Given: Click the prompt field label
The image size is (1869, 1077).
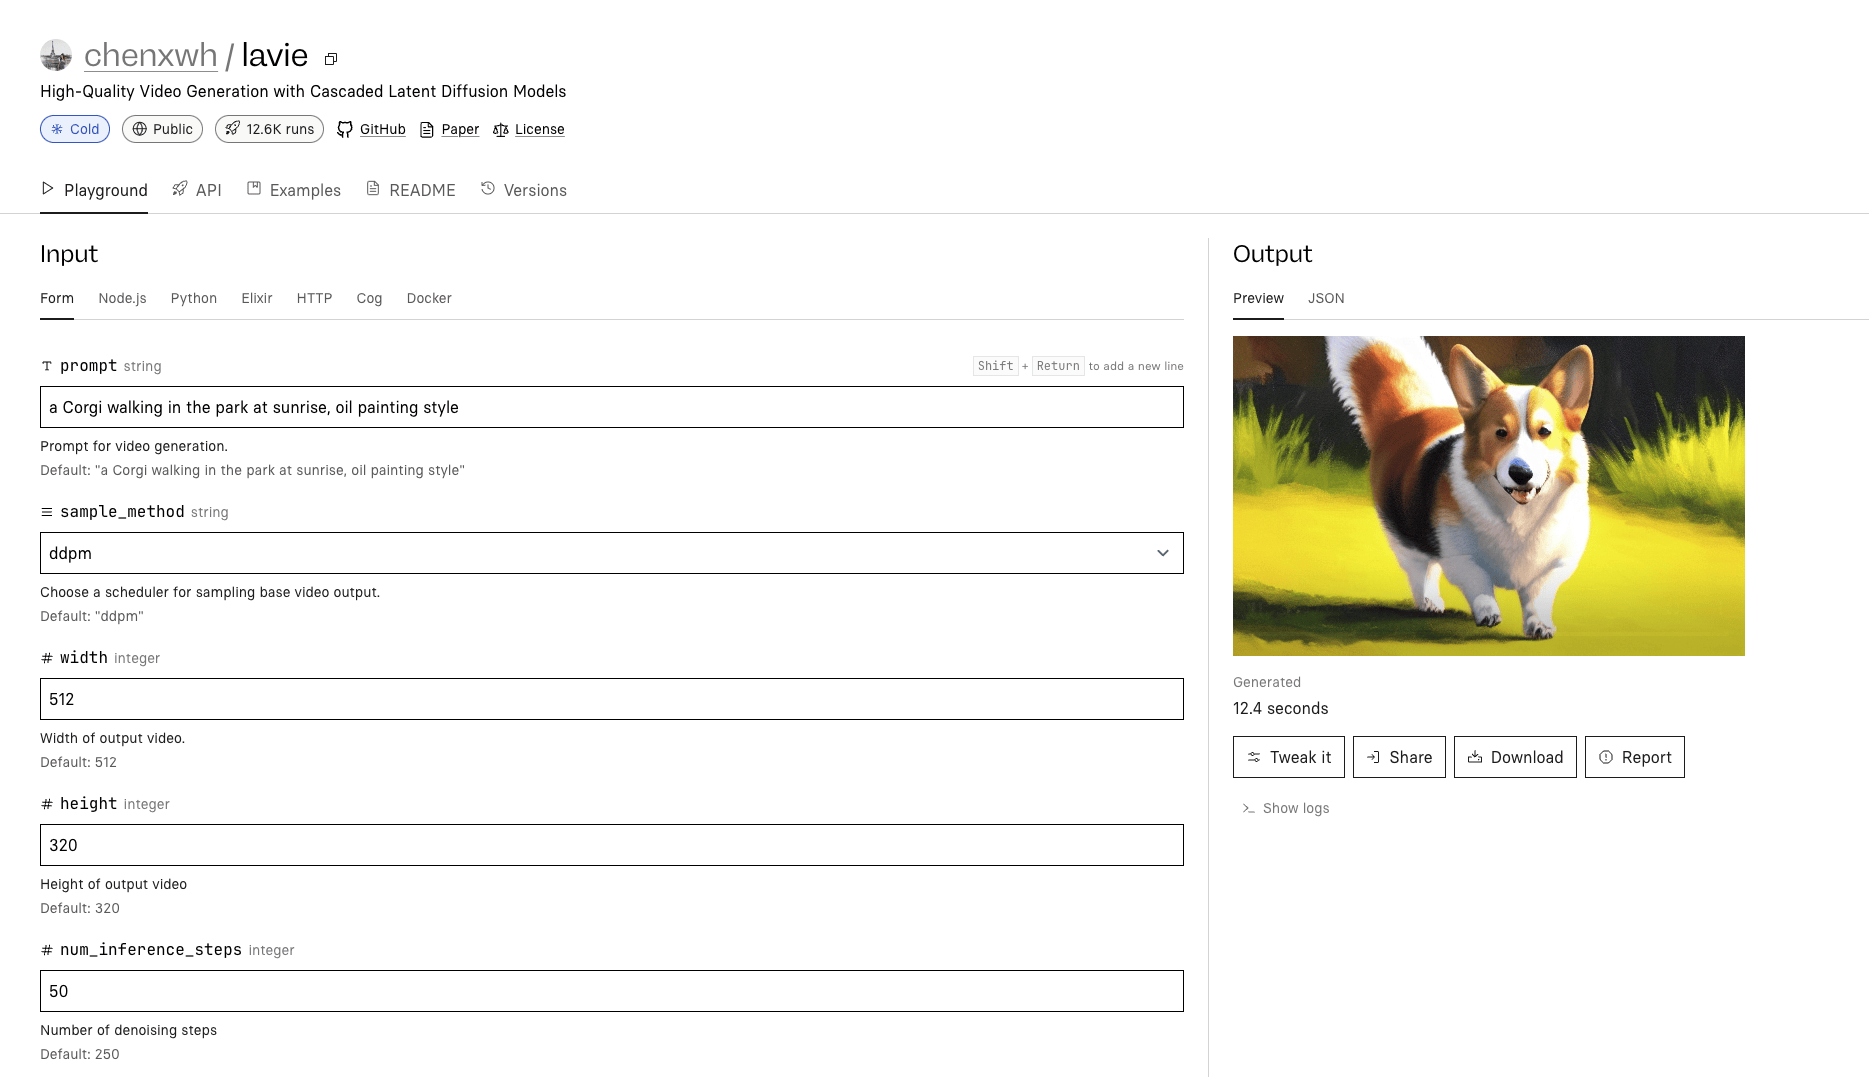Looking at the screenshot, I should tap(88, 366).
